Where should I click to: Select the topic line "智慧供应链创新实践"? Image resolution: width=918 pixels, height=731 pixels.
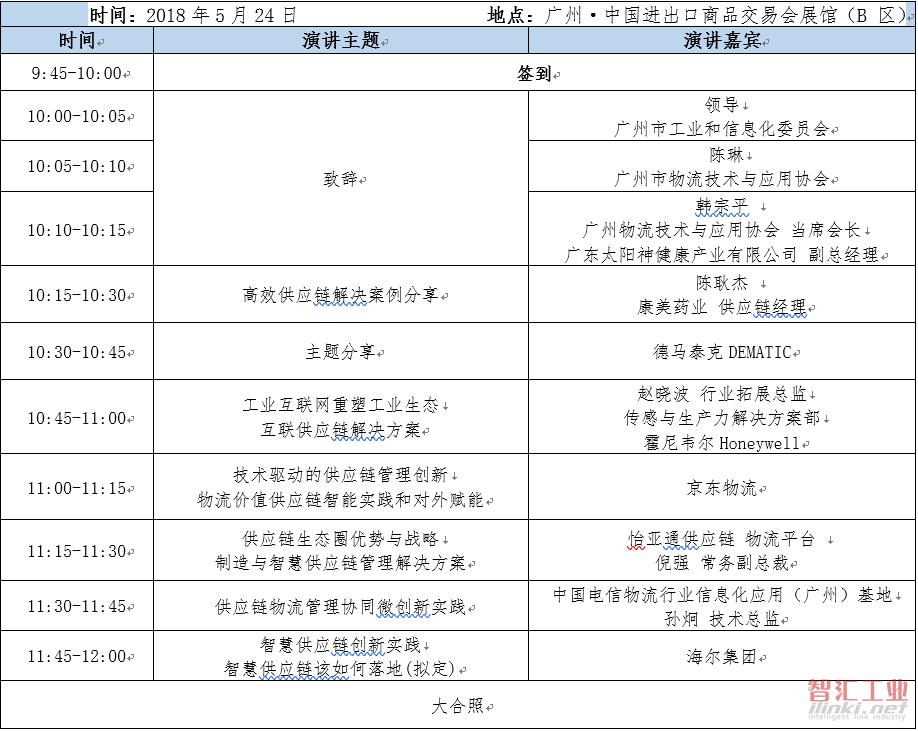341,645
